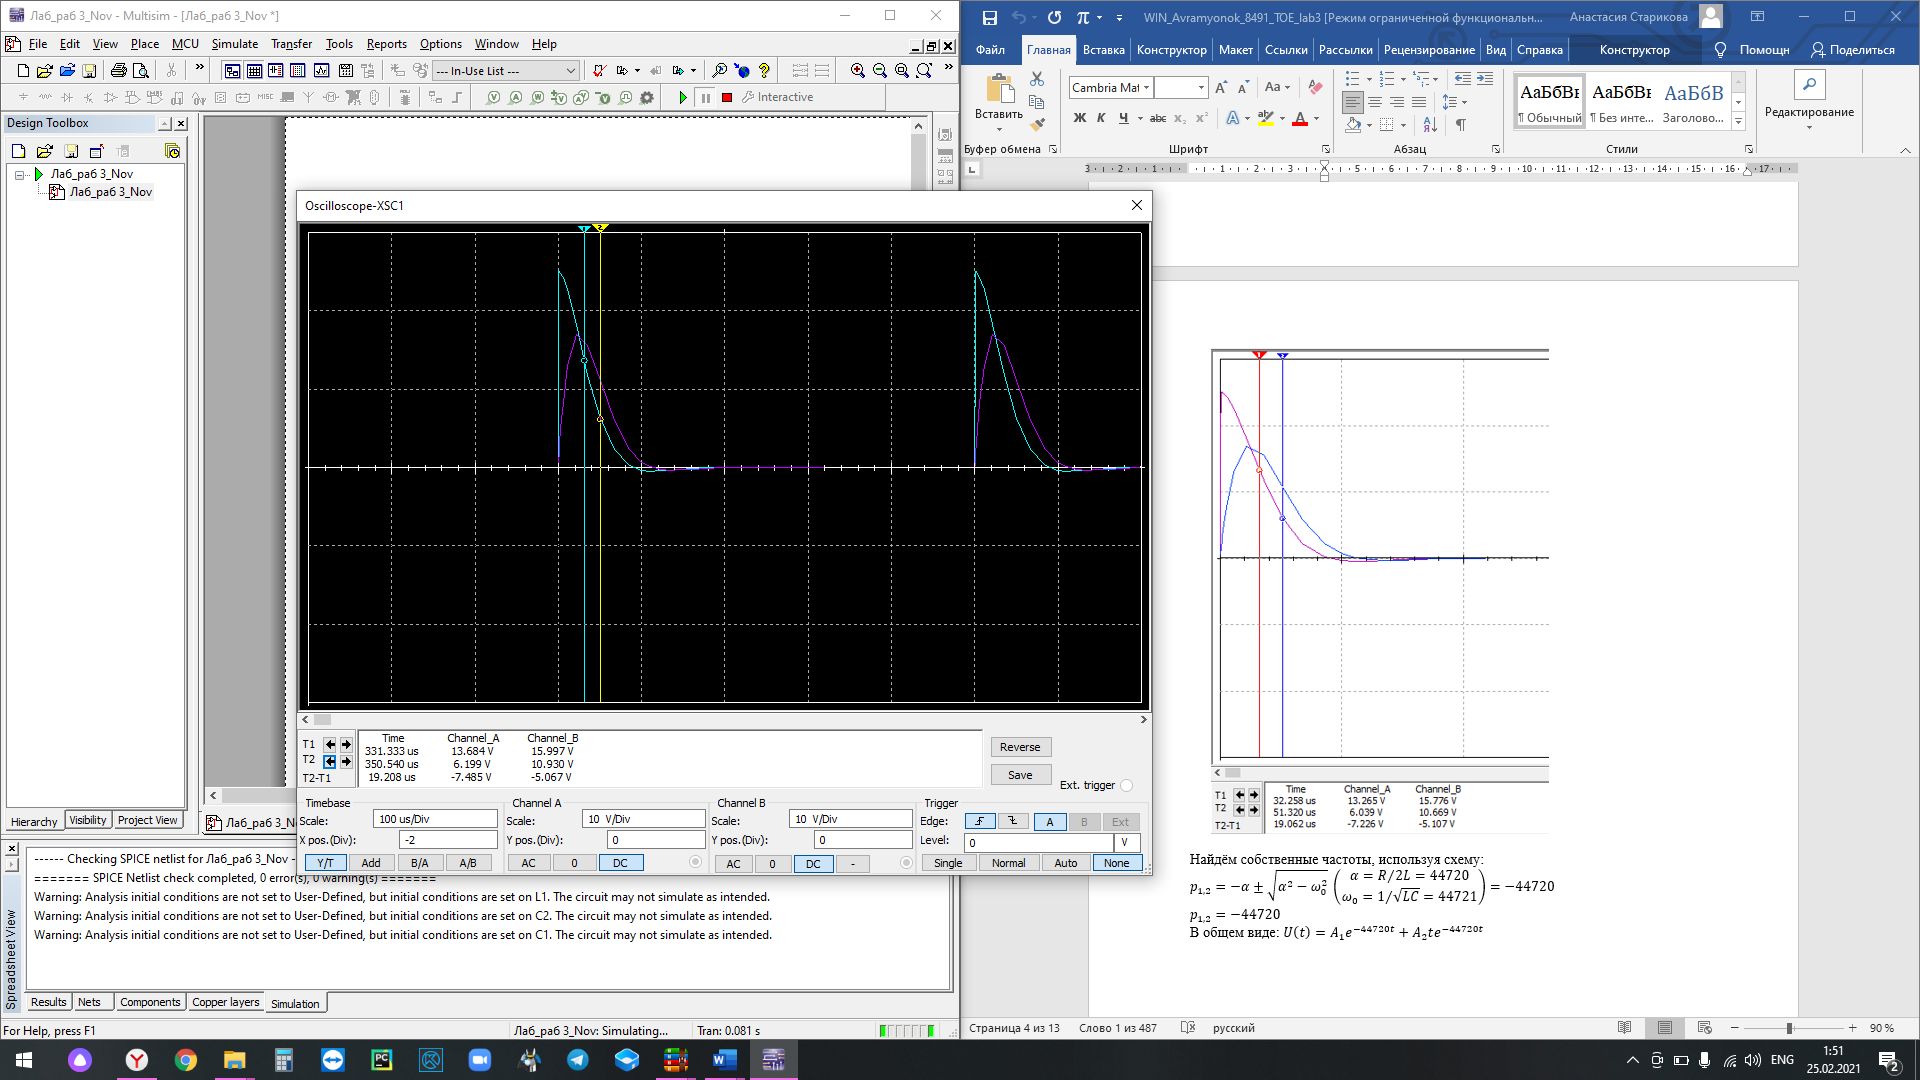Click the trigger Level input field

click(1039, 842)
